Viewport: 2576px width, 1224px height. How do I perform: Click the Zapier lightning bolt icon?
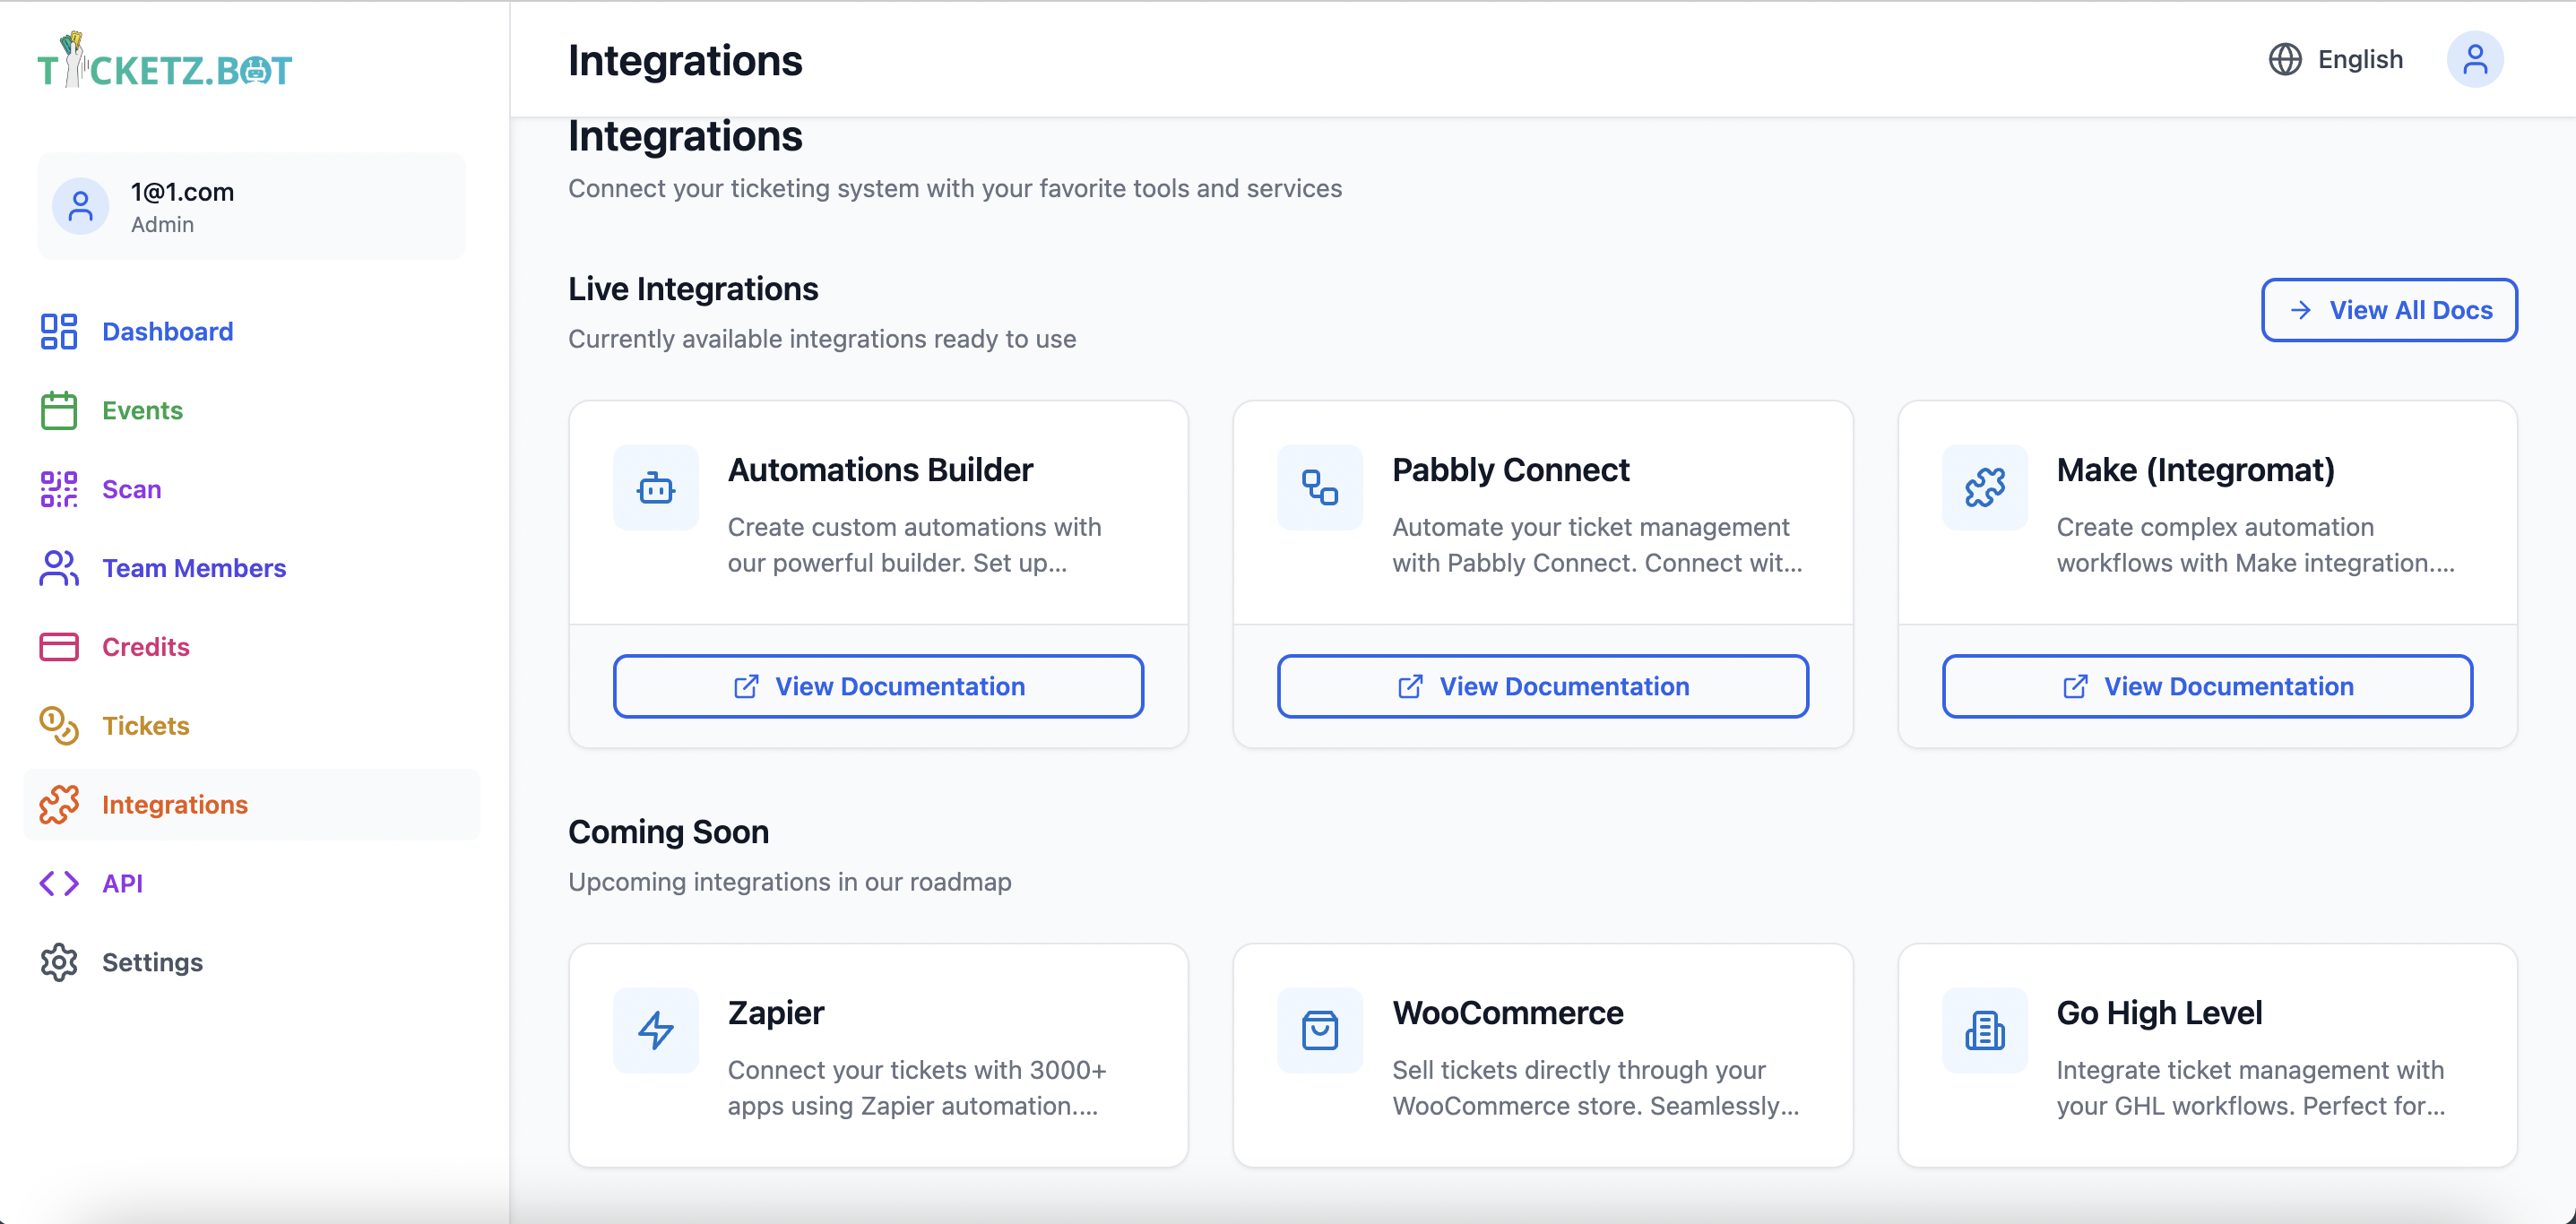click(656, 1031)
